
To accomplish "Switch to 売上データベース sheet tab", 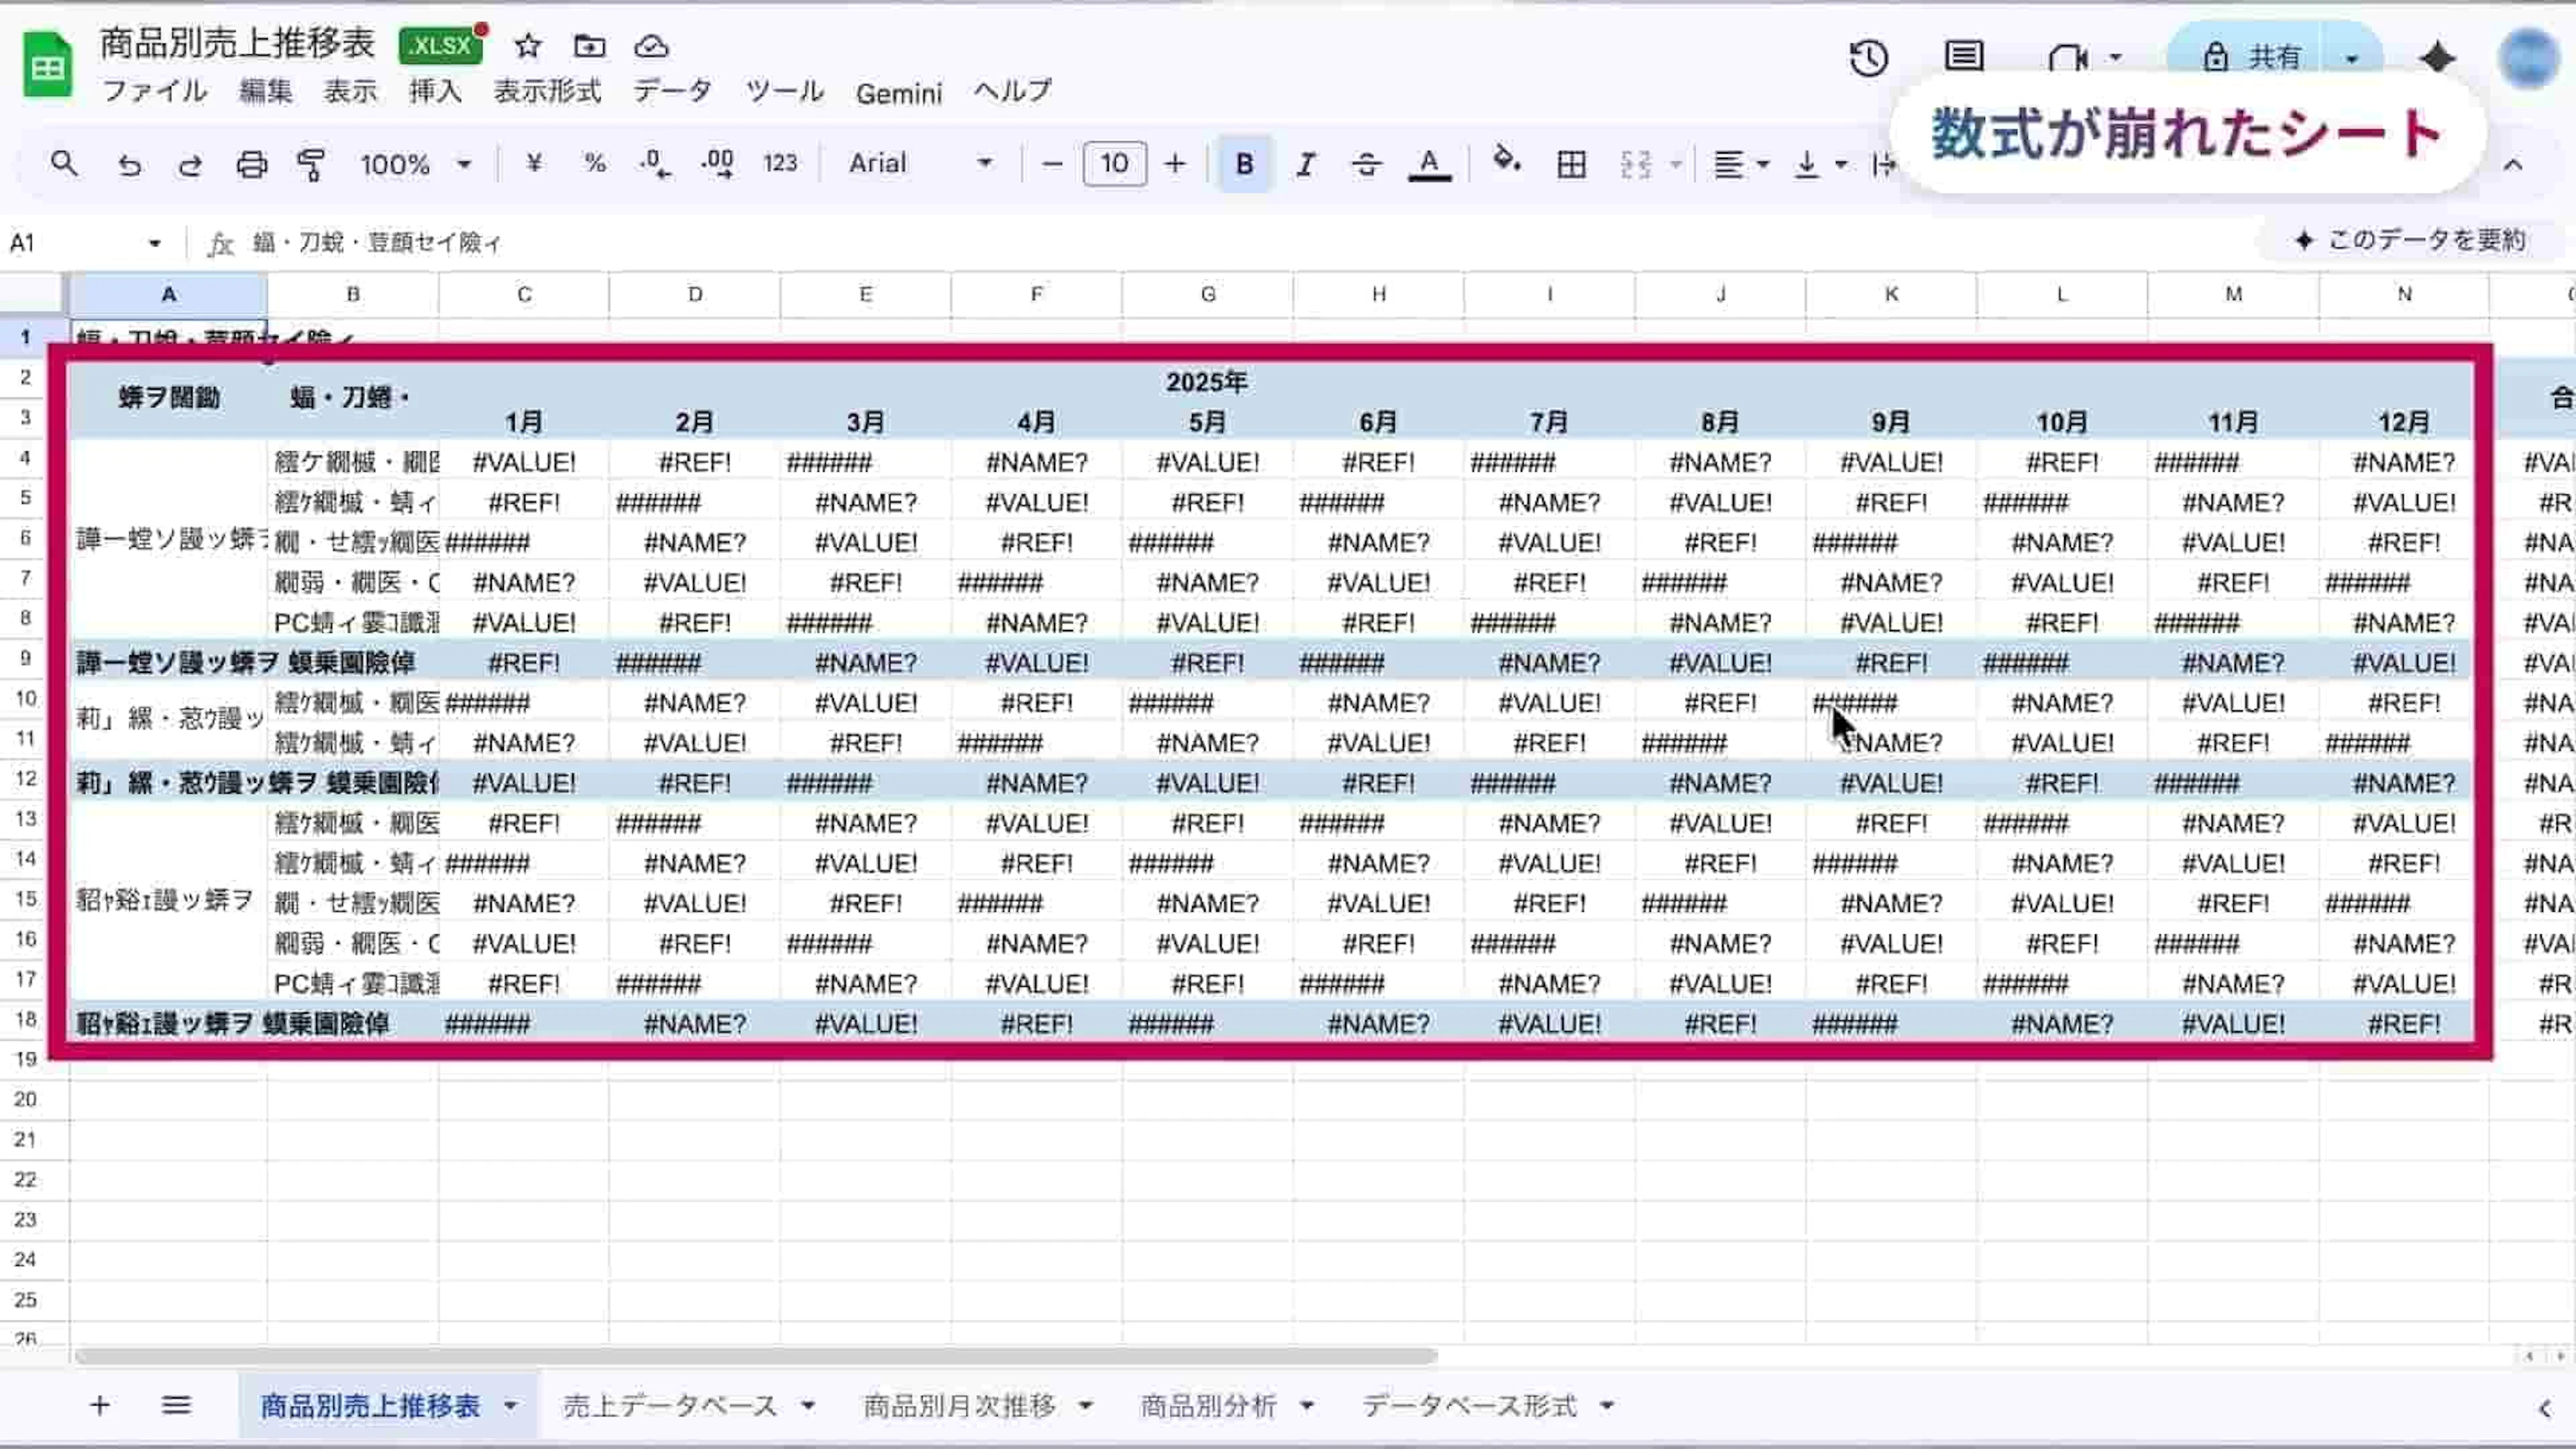I will pos(669,1406).
